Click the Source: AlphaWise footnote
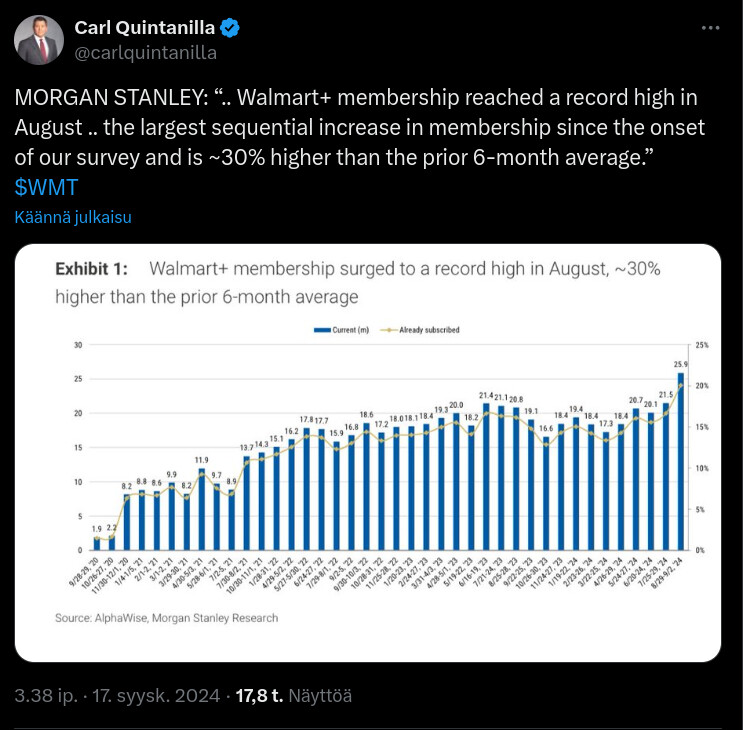This screenshot has height=730, width=743. coord(166,618)
